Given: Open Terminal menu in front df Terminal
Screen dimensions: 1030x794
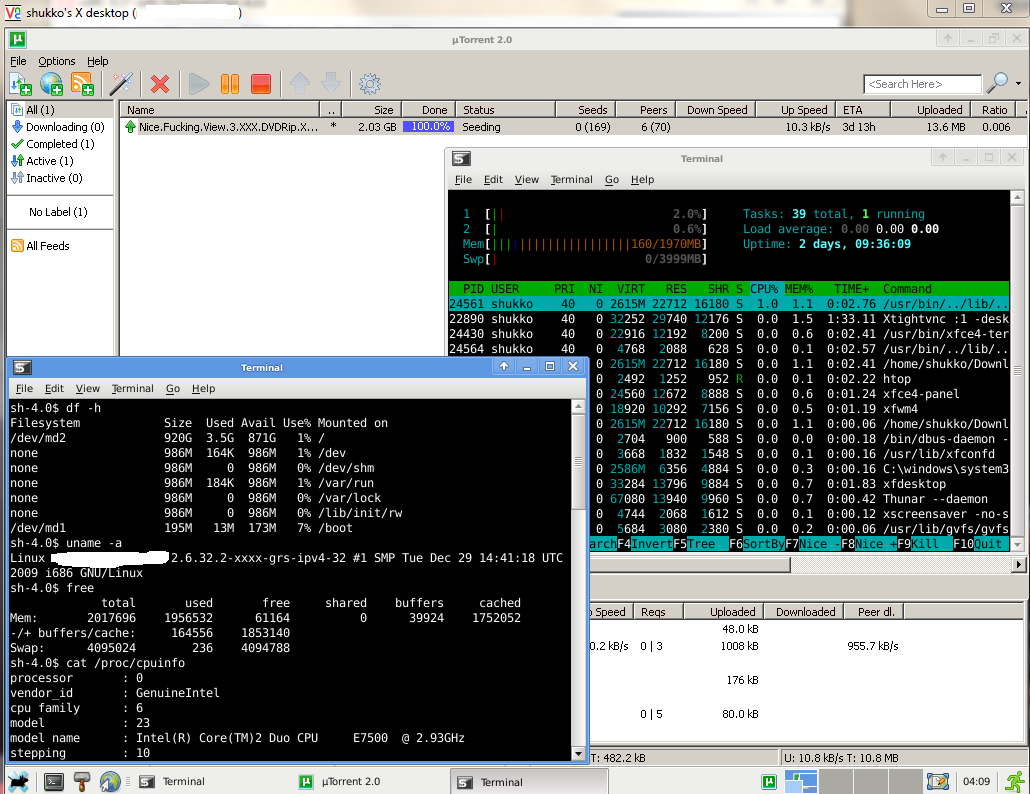Looking at the screenshot, I should pos(132,388).
